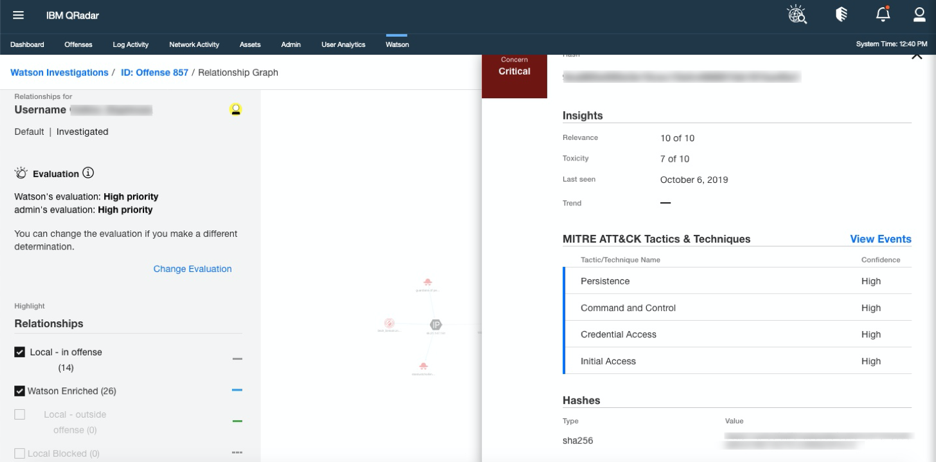Click the Relationship Graph breadcrumb text
This screenshot has height=462, width=936.
click(238, 72)
